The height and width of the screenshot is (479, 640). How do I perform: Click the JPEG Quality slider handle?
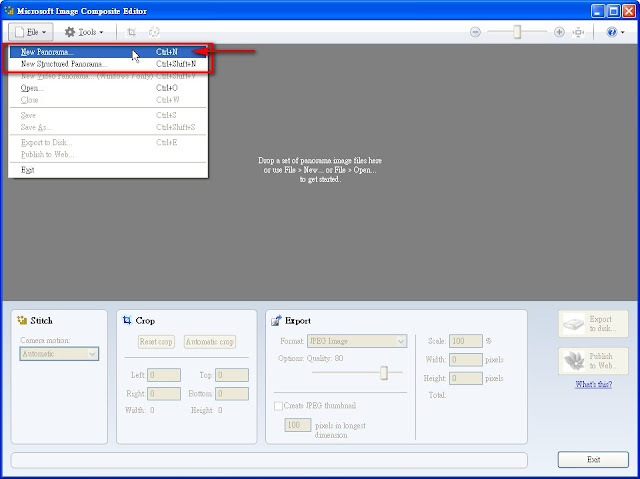(384, 373)
